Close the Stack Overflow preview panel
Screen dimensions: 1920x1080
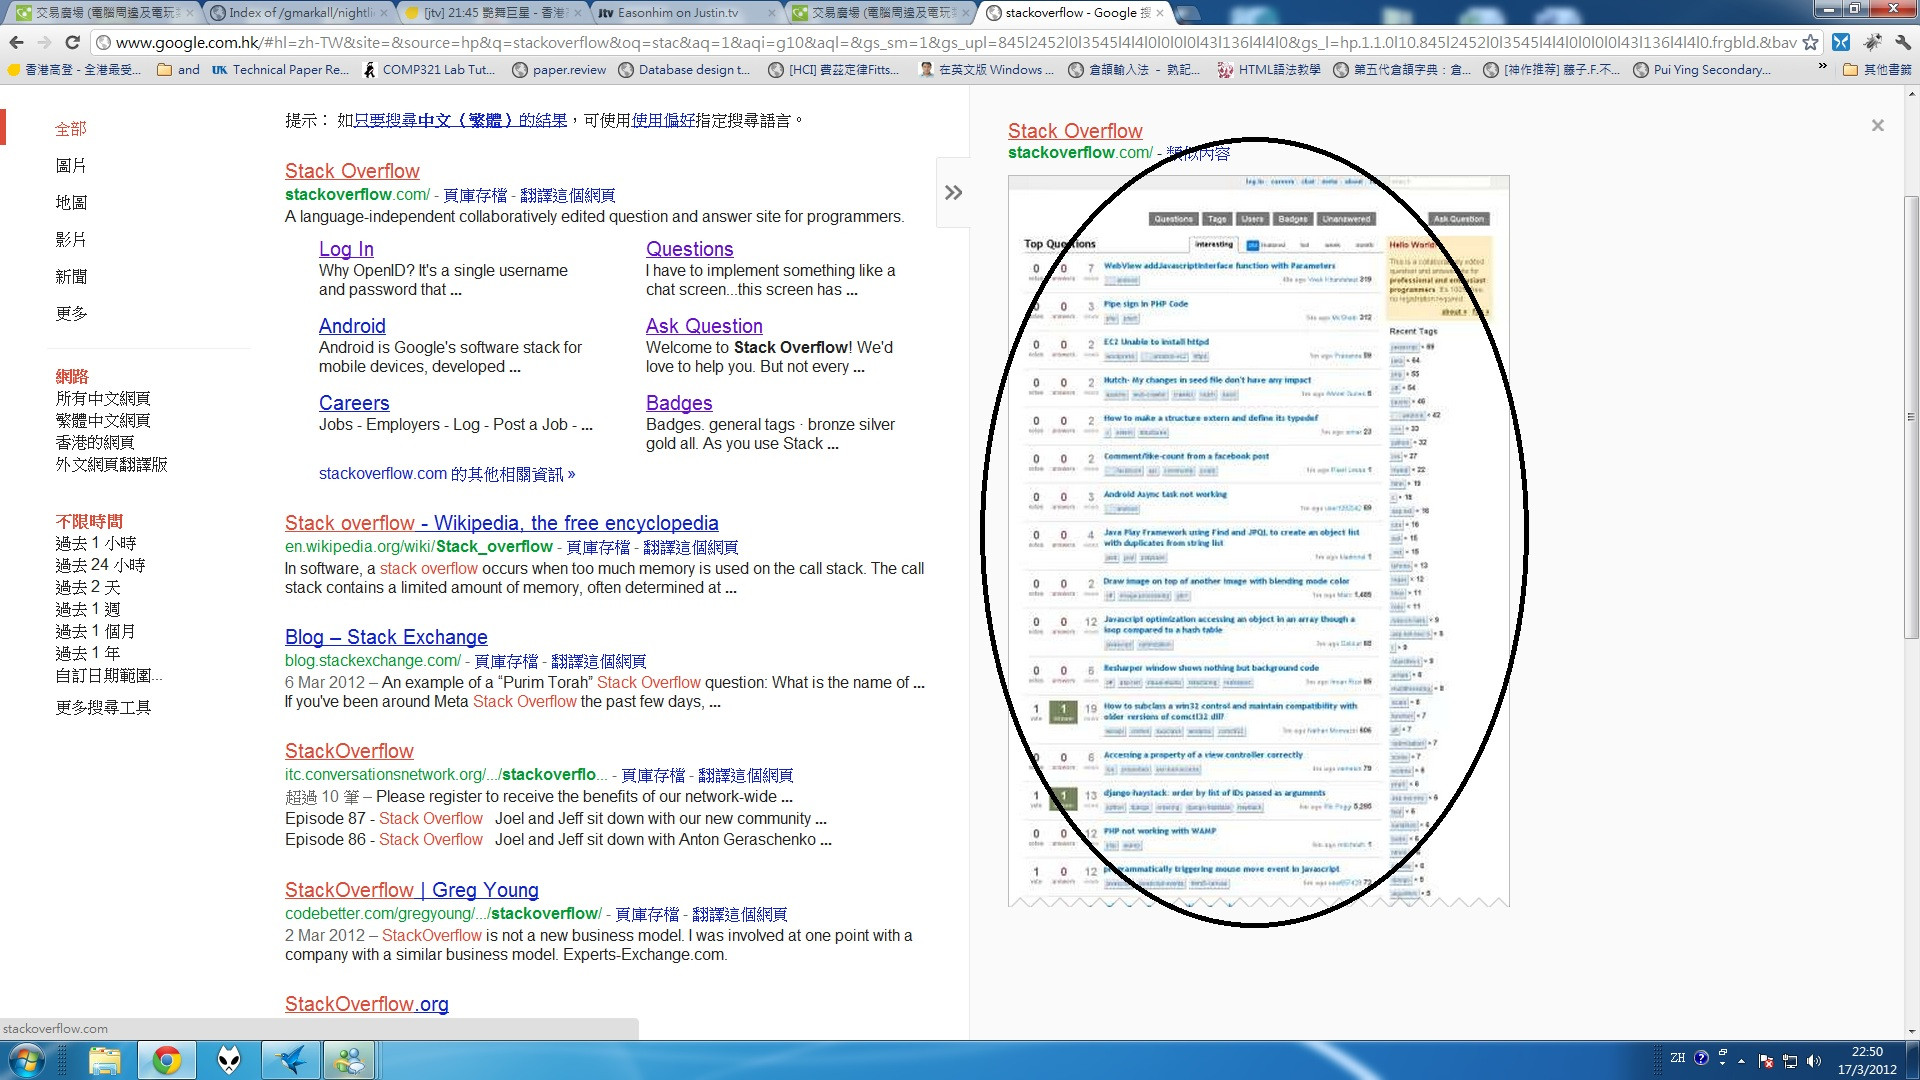(x=1877, y=126)
